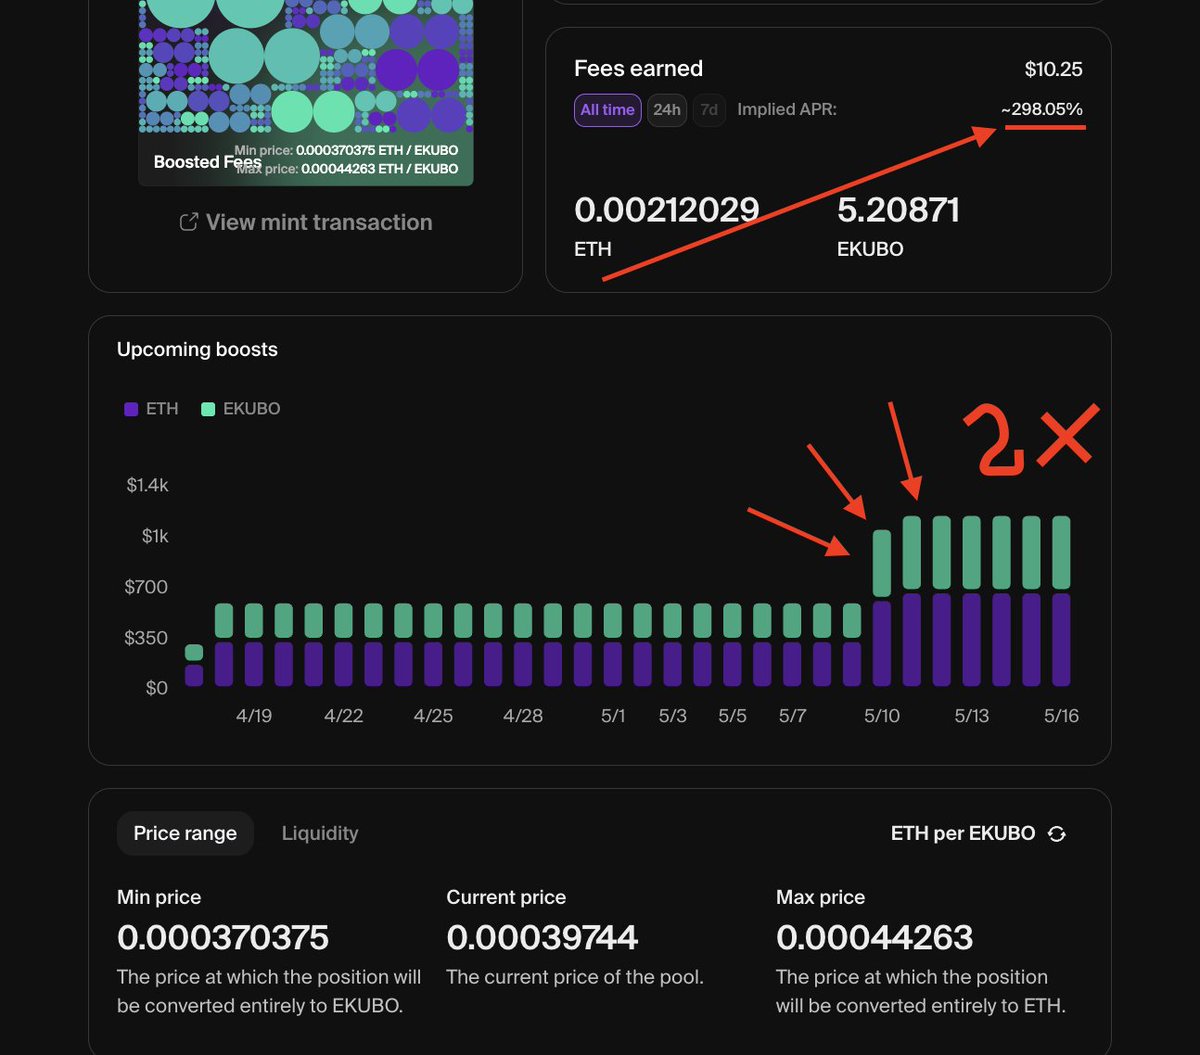This screenshot has width=1200, height=1055.
Task: Click the tall bar above the 5/10 label
Action: coord(882,608)
